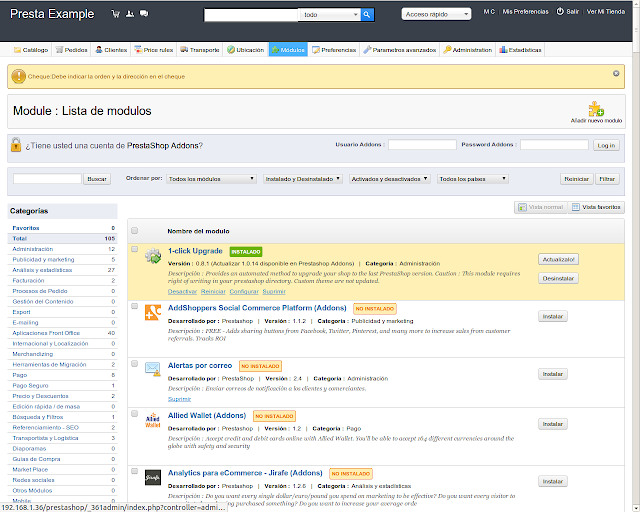Dismiss the yellow cheque warning notice
The width and height of the screenshot is (640, 512).
pos(616,73)
